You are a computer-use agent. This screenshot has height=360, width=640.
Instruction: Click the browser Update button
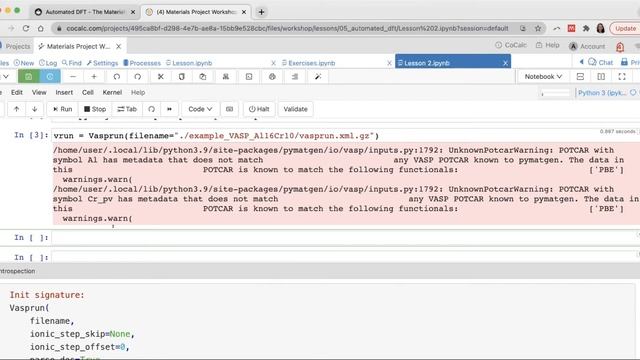[x=625, y=28]
